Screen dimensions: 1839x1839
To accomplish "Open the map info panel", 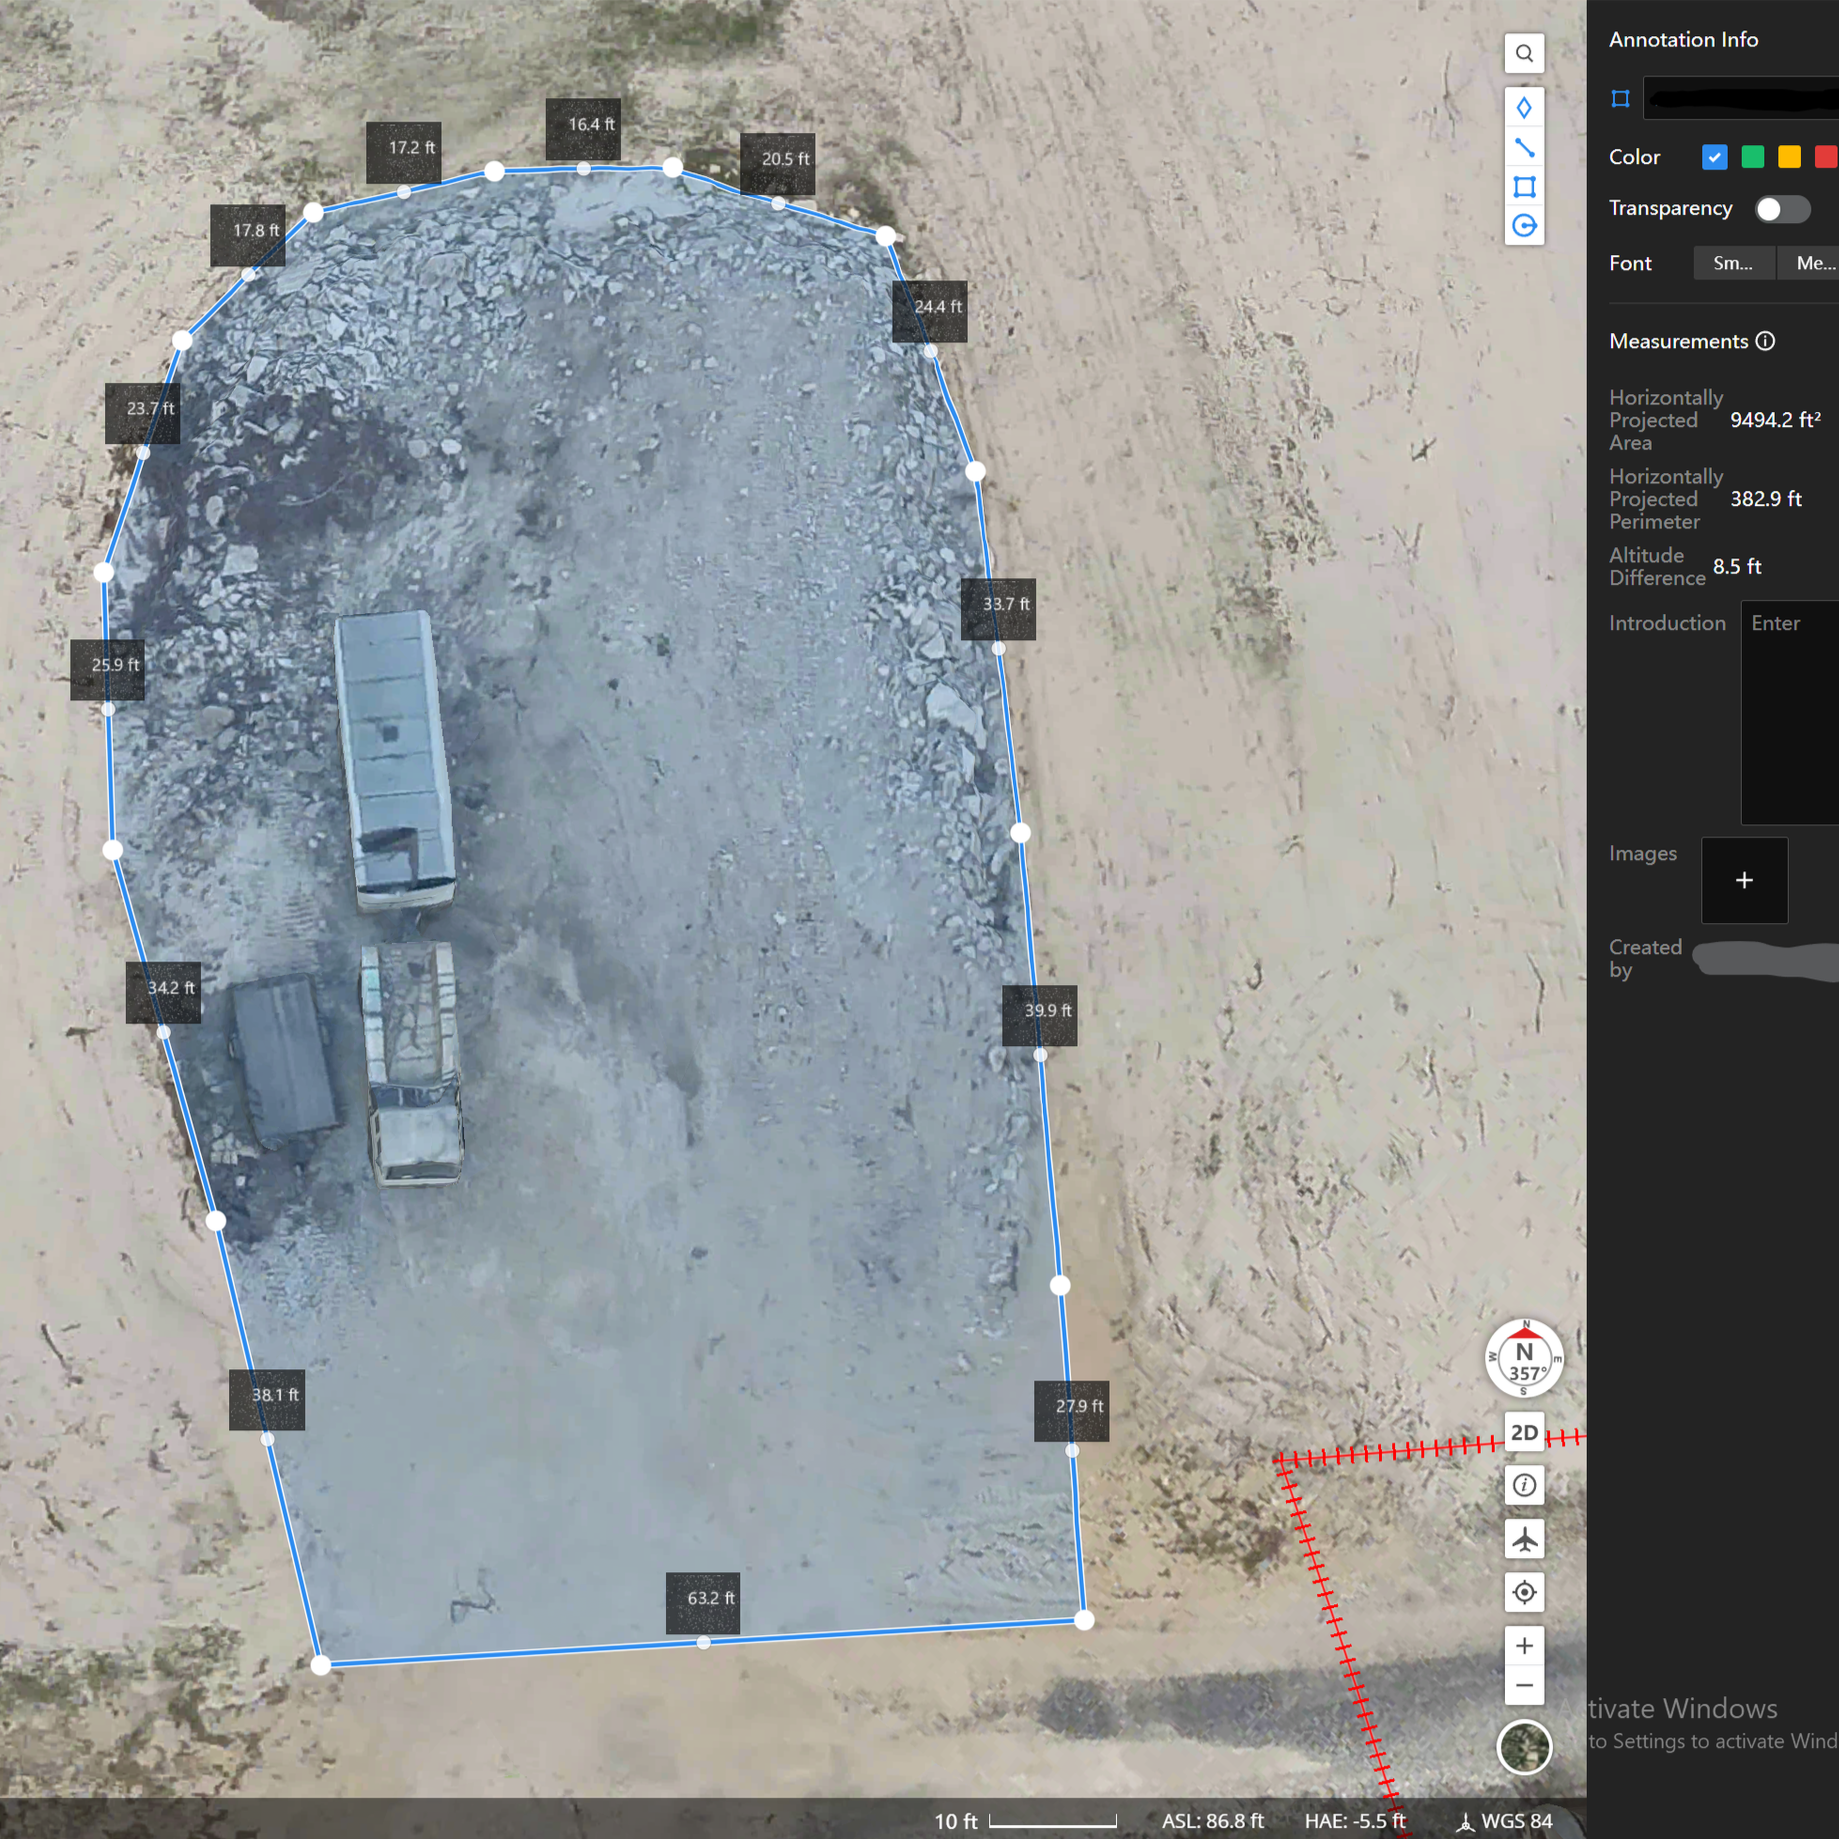I will (1524, 1485).
